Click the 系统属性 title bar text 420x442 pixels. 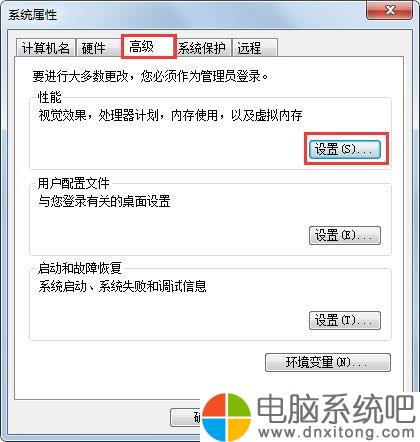pos(32,15)
